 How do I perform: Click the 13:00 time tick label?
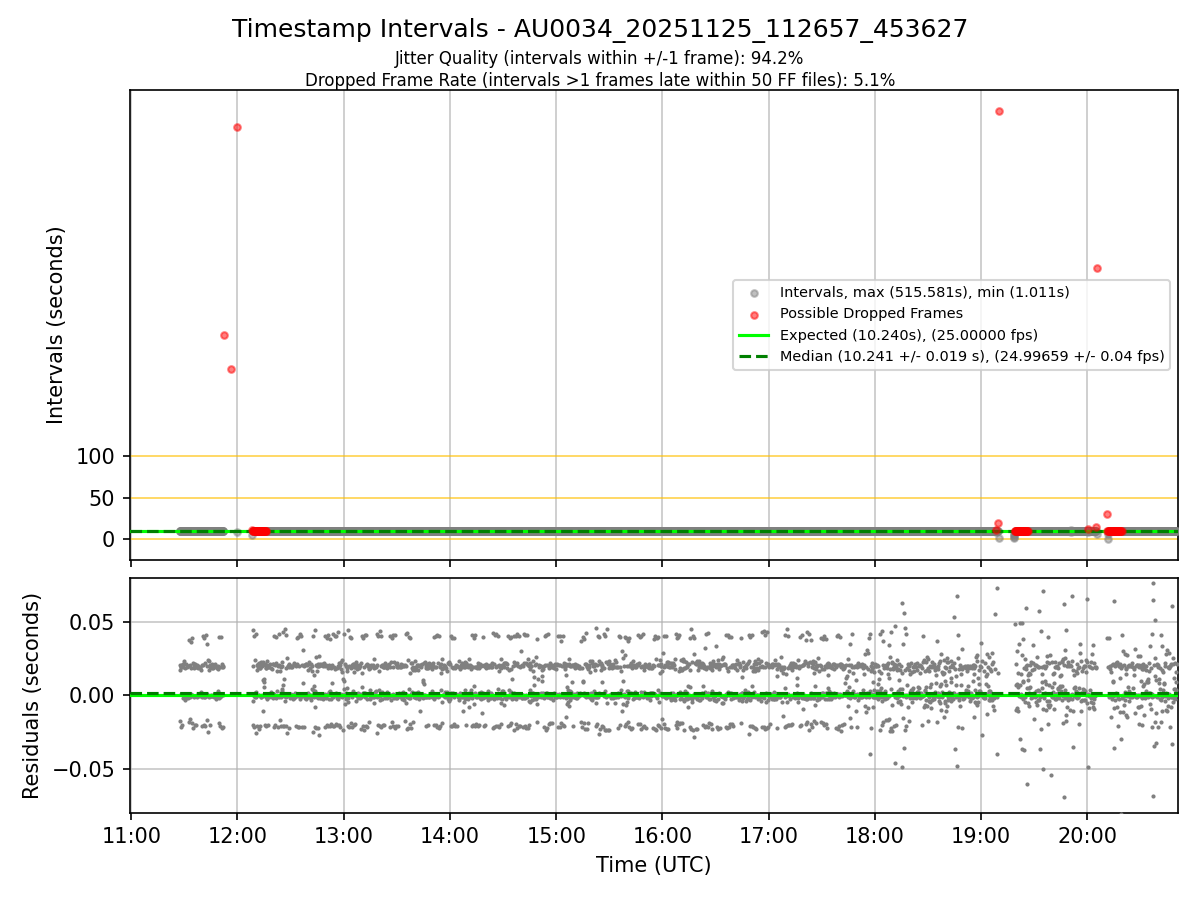(x=344, y=834)
